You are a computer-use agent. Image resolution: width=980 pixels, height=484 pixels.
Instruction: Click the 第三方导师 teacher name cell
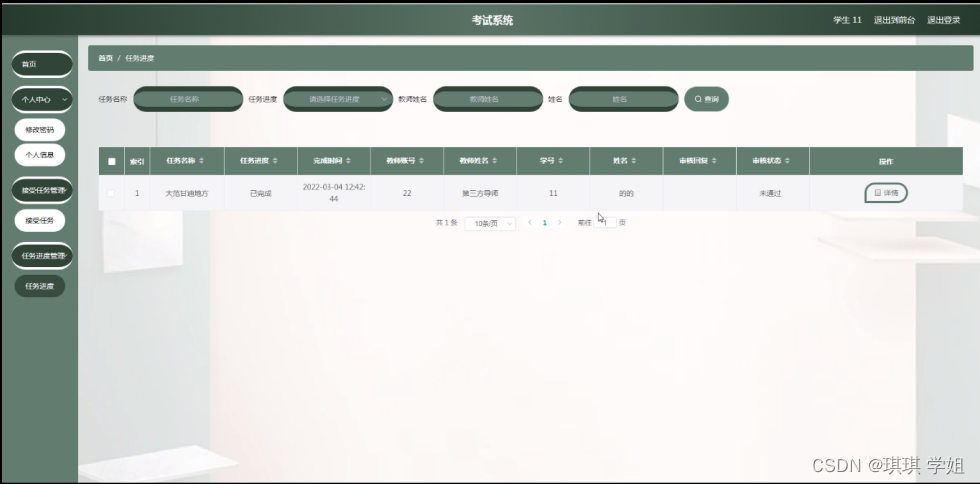tap(480, 193)
